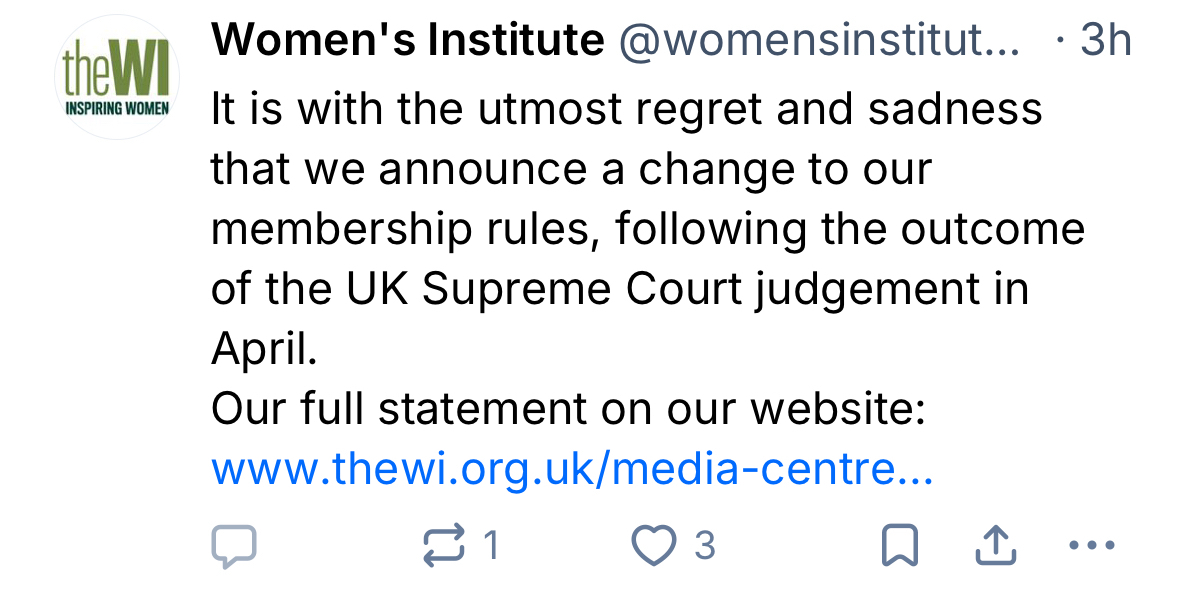Like the post with the heart icon

[x=654, y=546]
